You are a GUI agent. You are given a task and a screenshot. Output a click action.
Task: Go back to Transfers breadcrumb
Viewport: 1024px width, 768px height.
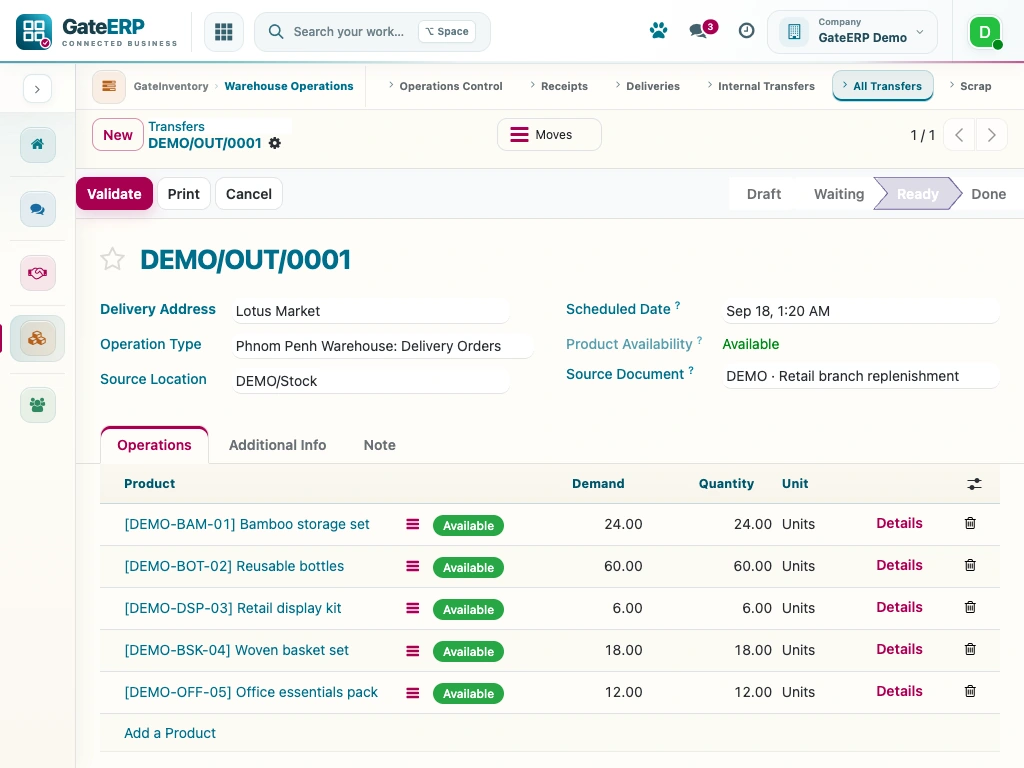pos(176,127)
